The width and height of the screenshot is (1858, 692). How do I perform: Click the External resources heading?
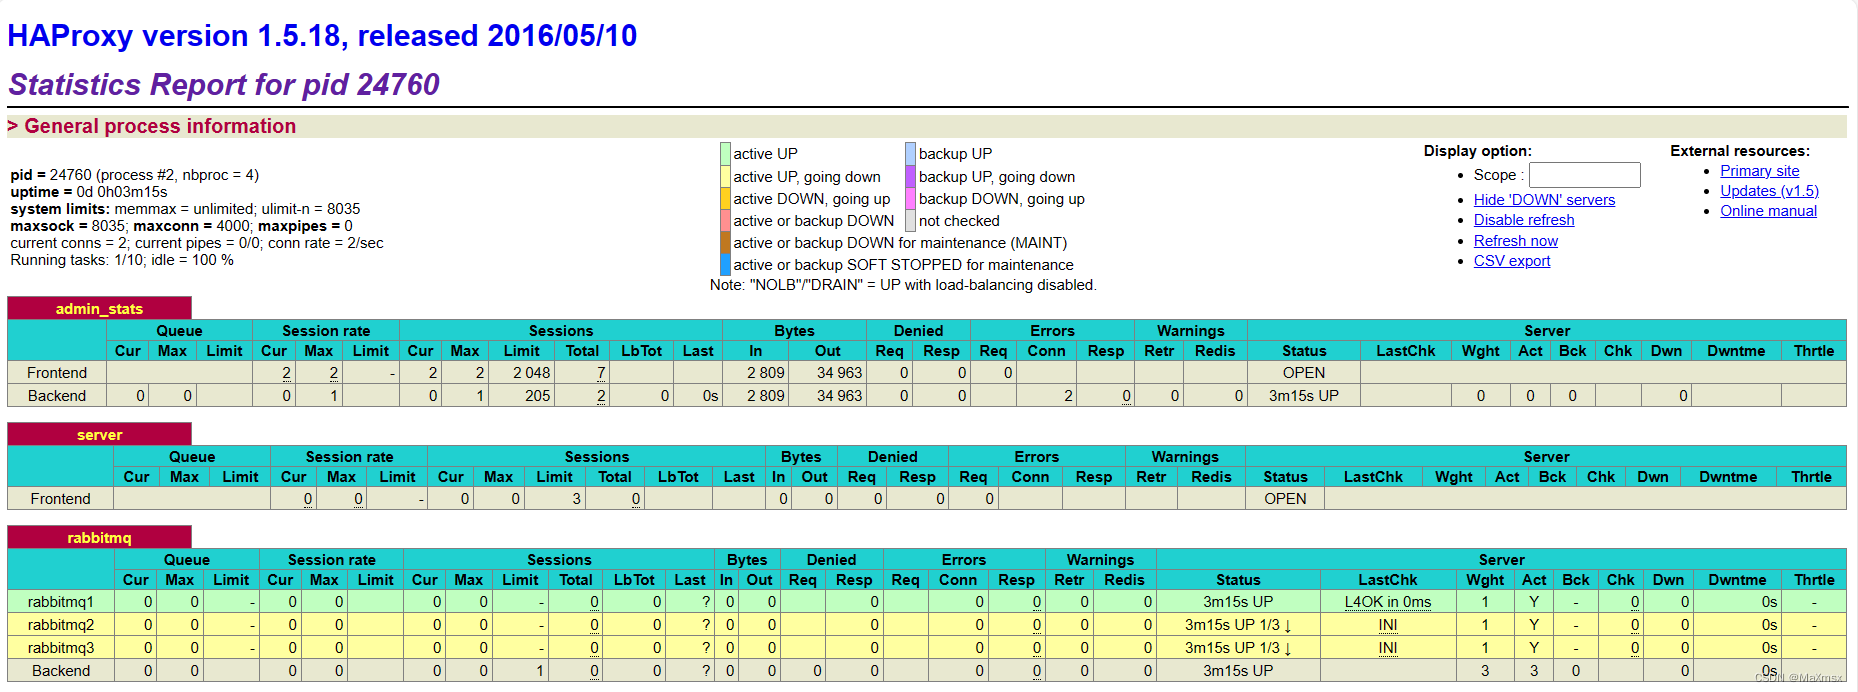(x=1739, y=151)
